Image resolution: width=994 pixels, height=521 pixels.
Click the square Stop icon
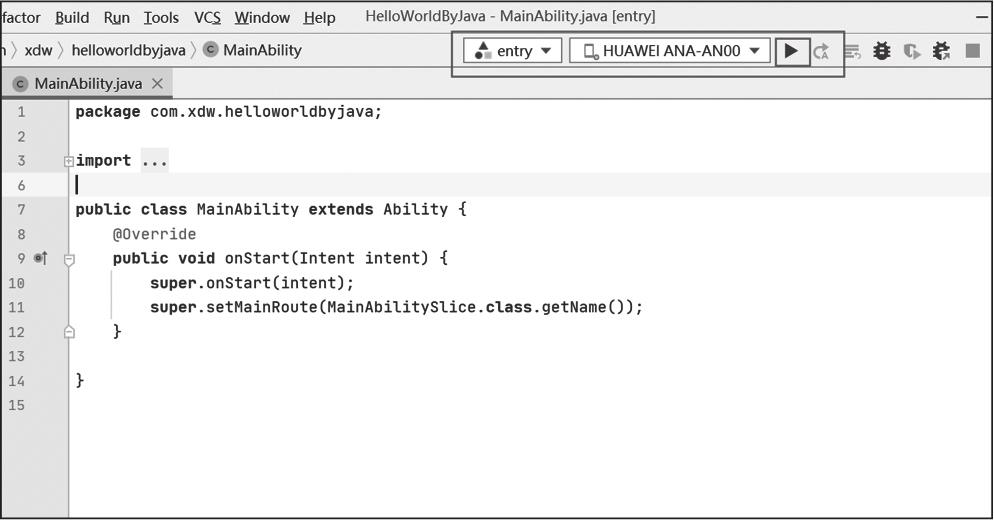coord(973,51)
